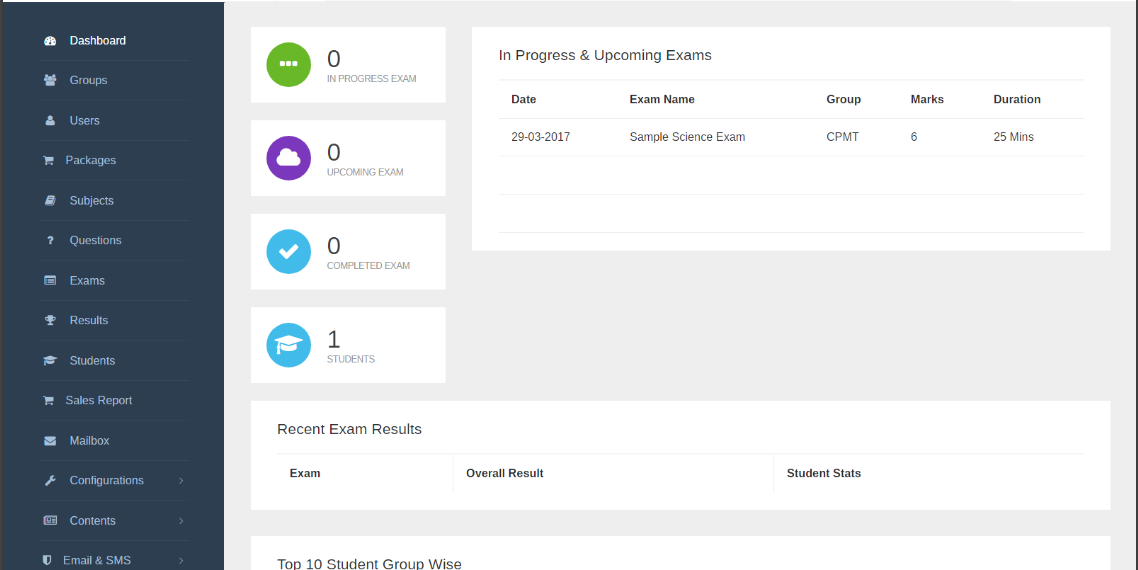Click the Marks column header

point(928,99)
